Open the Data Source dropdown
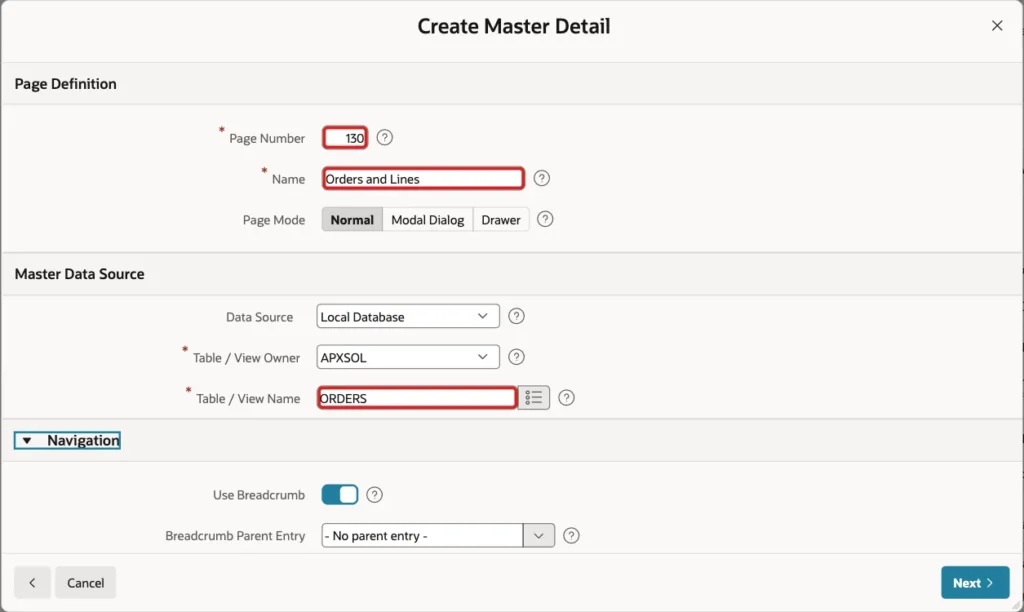This screenshot has width=1024, height=612. click(x=408, y=317)
